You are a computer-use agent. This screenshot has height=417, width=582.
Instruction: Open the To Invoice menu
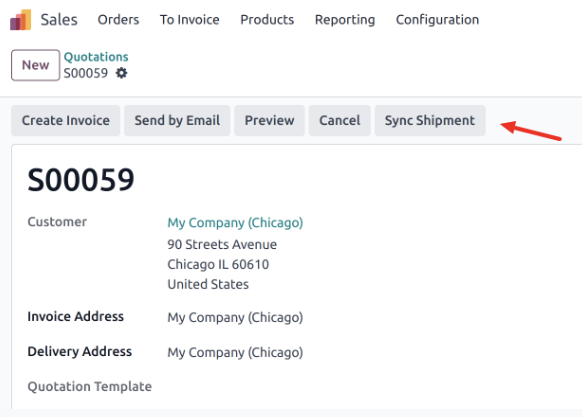[x=190, y=20]
